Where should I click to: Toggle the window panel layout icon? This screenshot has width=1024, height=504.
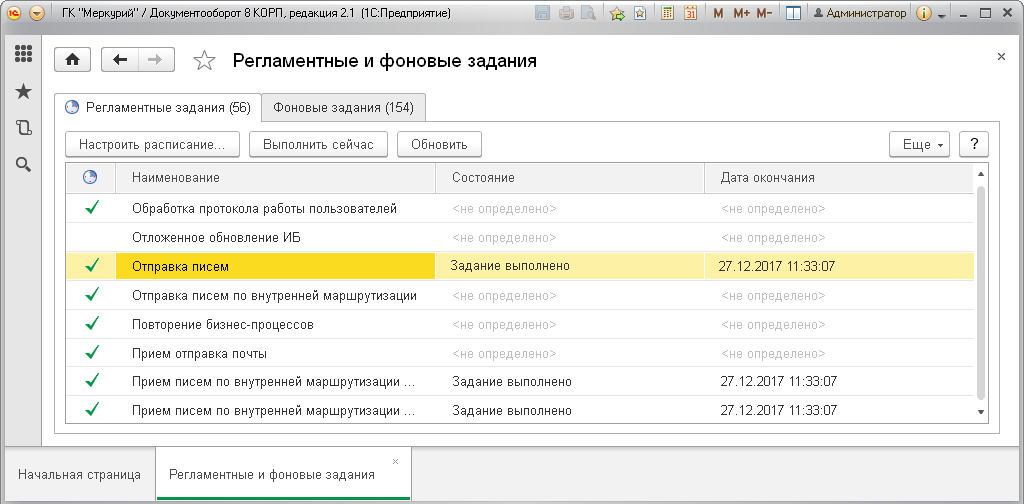(x=793, y=13)
